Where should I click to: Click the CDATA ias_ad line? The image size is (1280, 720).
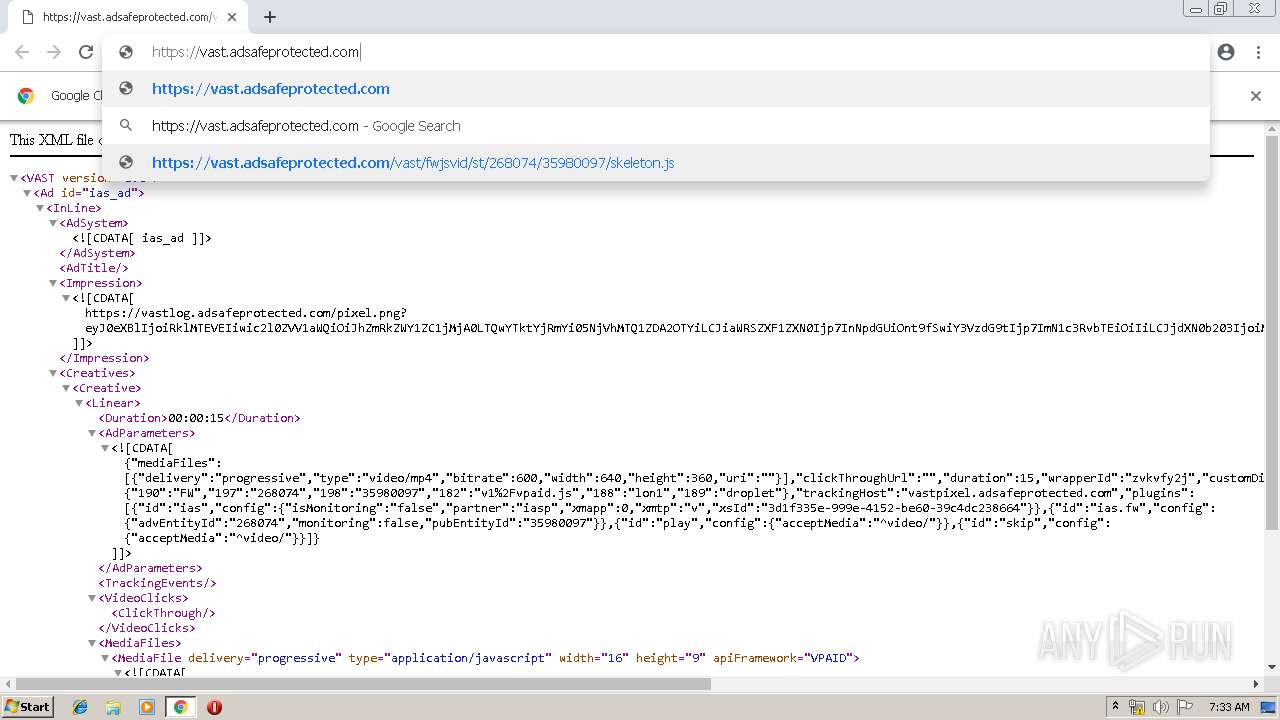click(142, 238)
